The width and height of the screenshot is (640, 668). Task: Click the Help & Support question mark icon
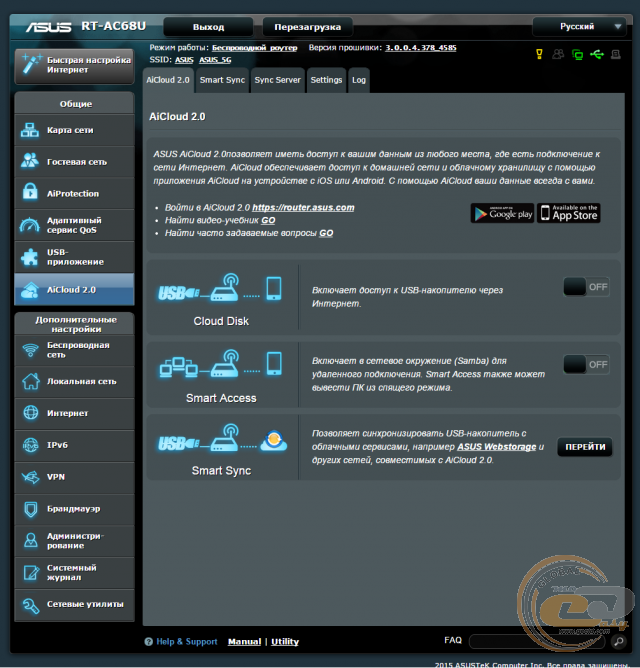click(x=148, y=642)
